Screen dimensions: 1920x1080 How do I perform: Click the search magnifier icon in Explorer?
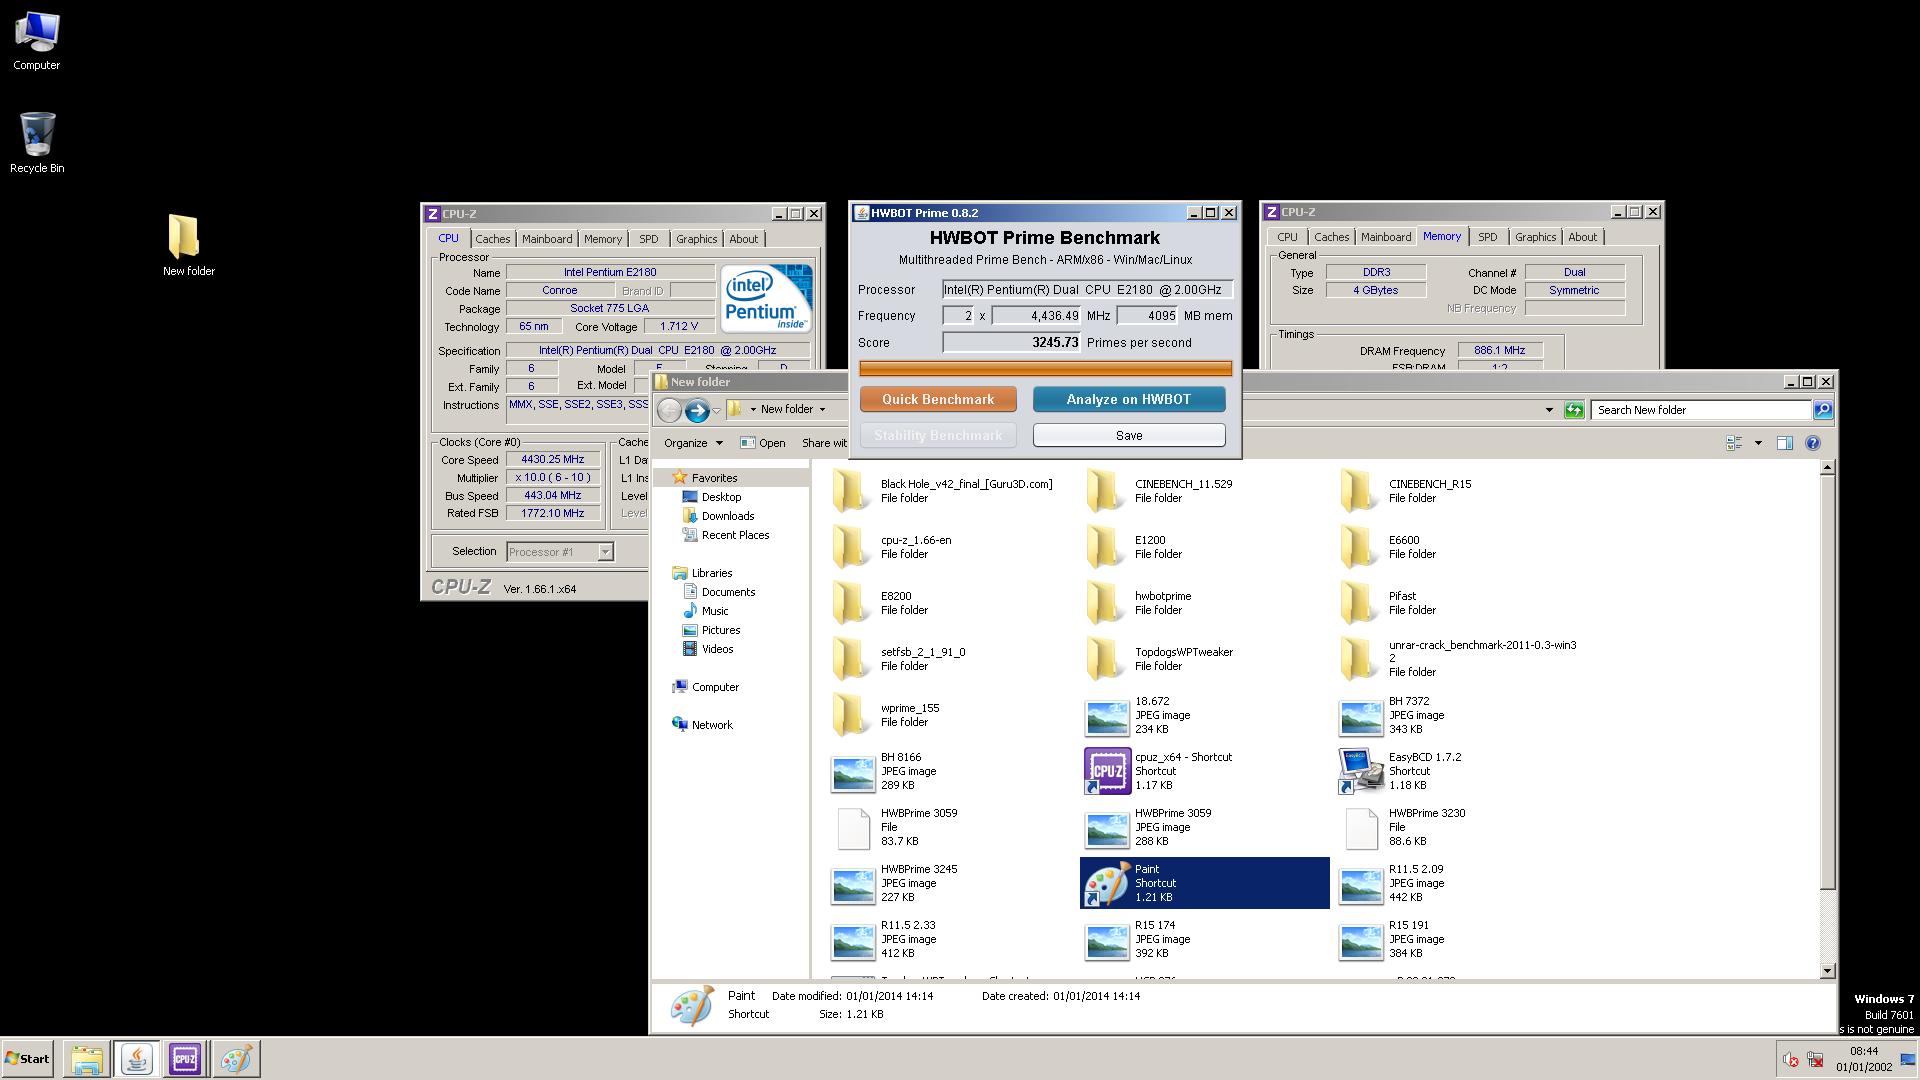point(1823,410)
